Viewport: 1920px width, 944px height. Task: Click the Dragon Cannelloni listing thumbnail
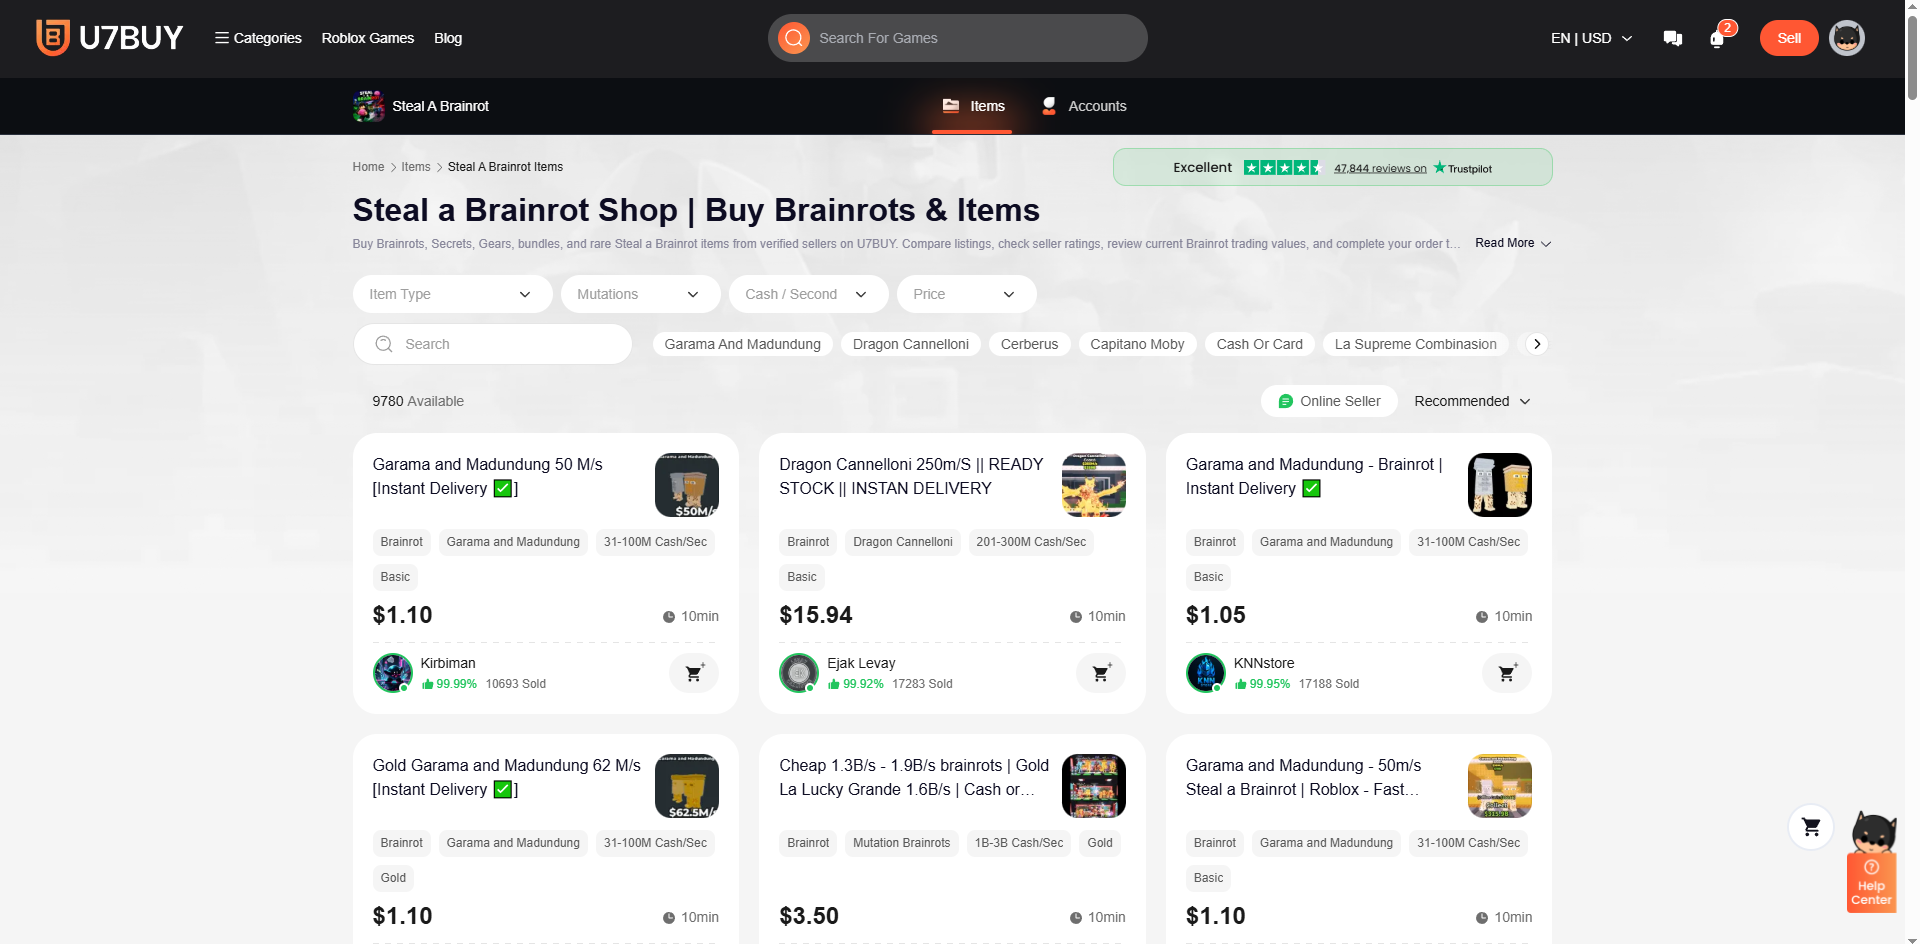point(1094,485)
